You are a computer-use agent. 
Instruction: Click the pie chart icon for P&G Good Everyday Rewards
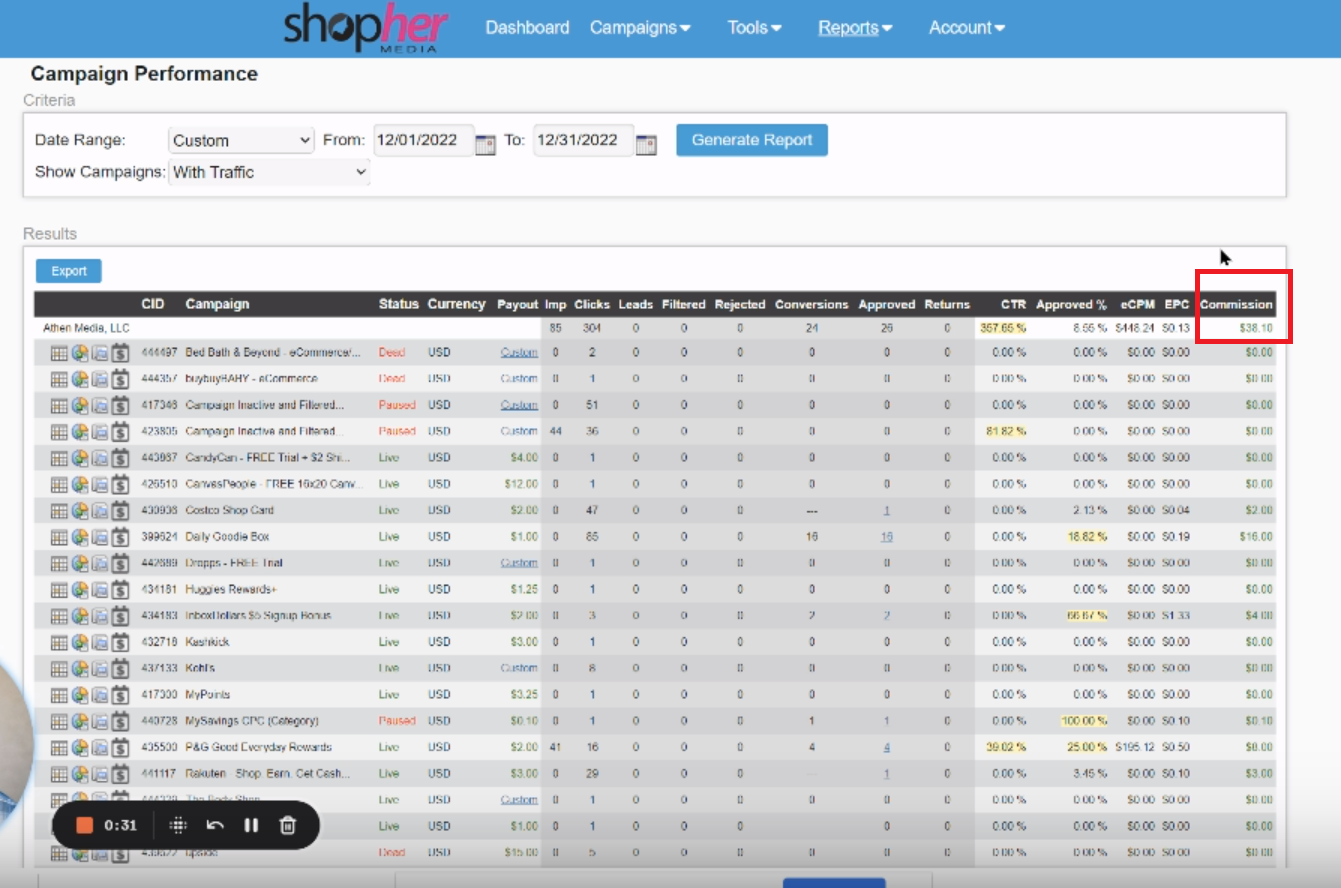pos(80,747)
